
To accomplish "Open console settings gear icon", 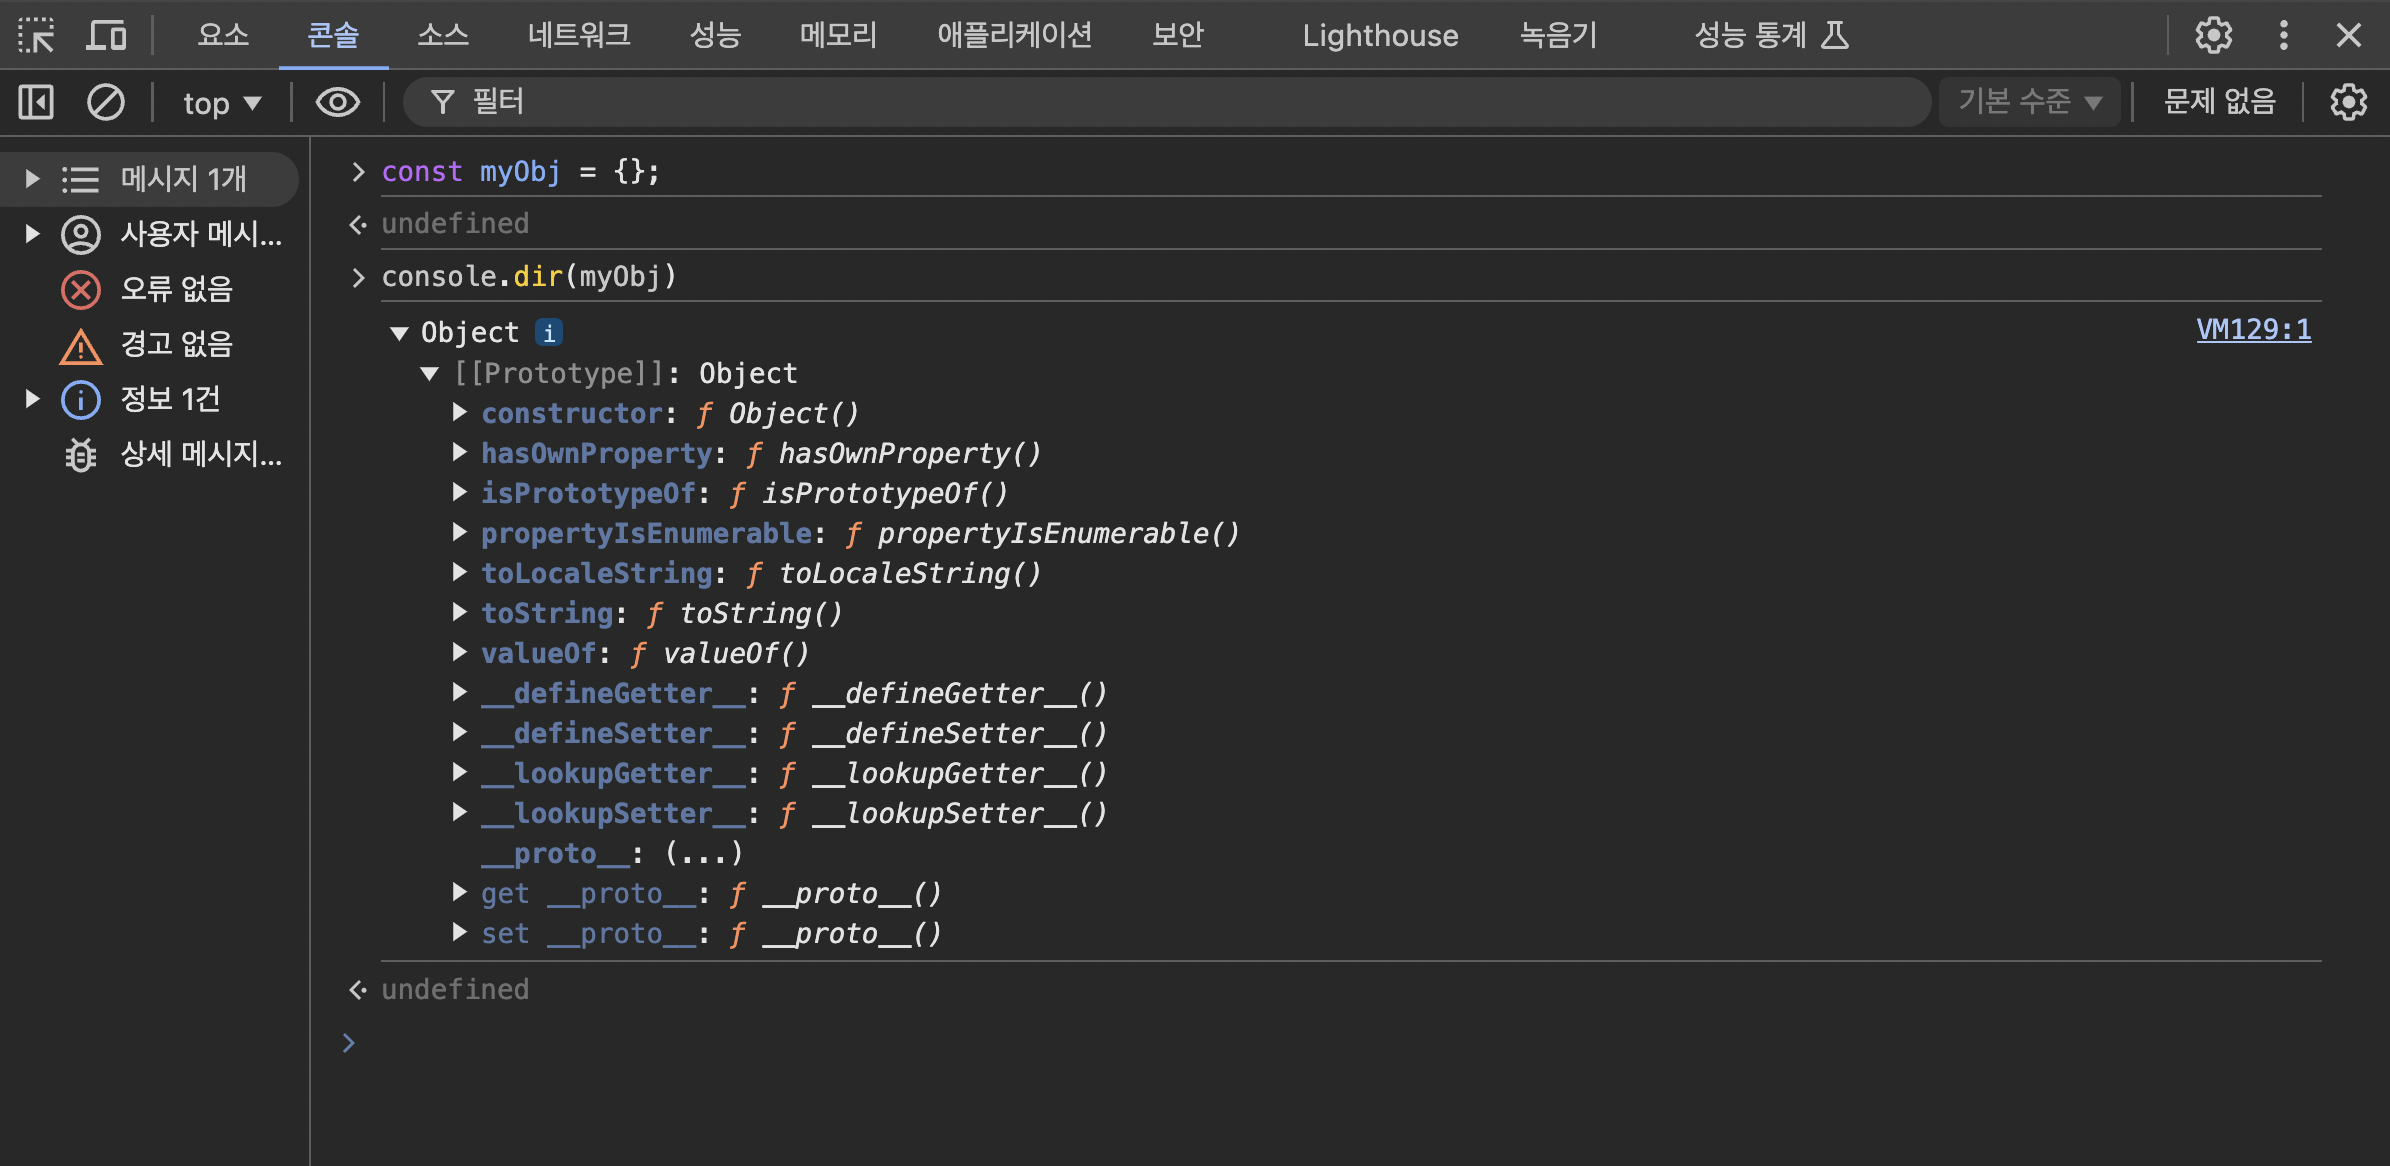I will point(2348,102).
